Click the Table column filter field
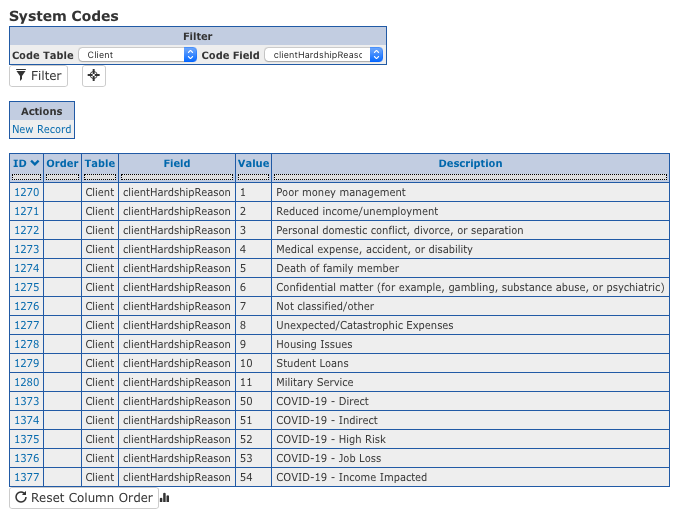 point(100,177)
